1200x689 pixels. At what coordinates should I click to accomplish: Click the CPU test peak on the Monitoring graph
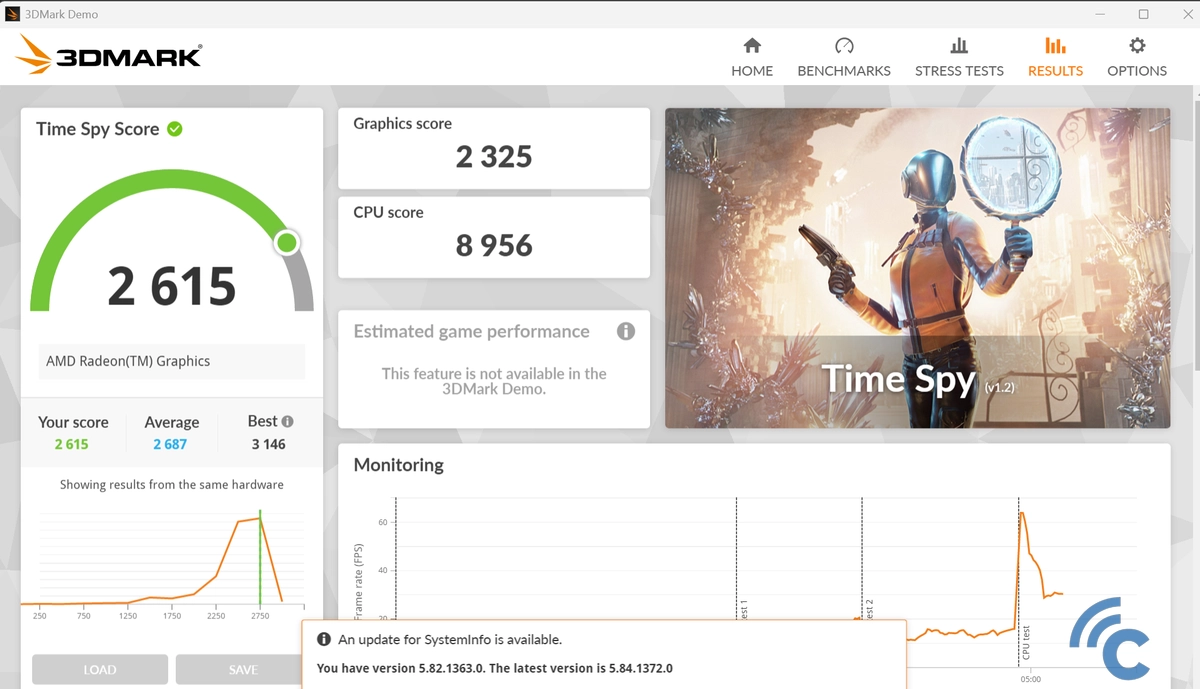coord(1022,515)
